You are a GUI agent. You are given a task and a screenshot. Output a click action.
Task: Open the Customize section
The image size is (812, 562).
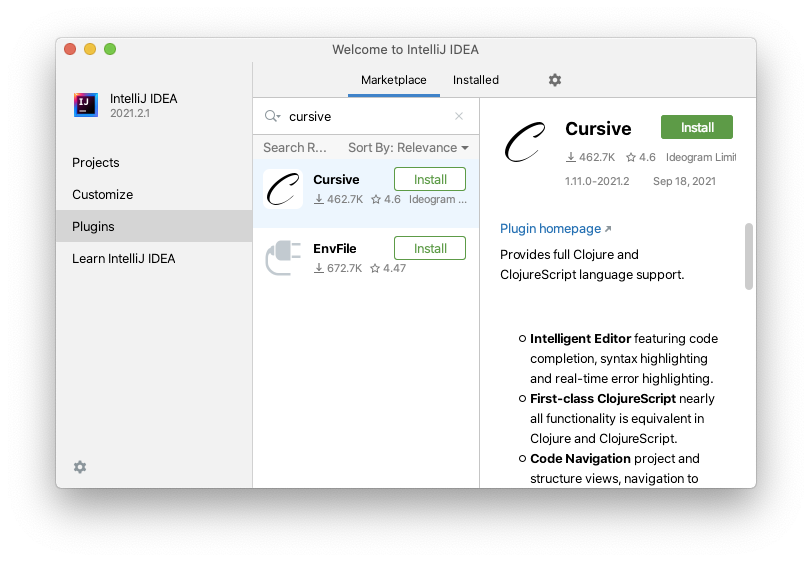[x=154, y=195]
